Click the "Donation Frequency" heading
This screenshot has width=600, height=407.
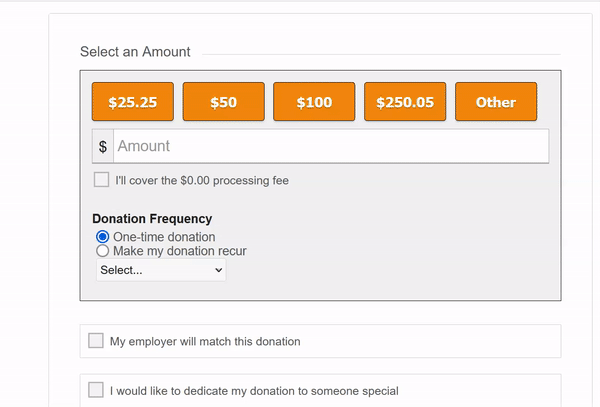(152, 219)
